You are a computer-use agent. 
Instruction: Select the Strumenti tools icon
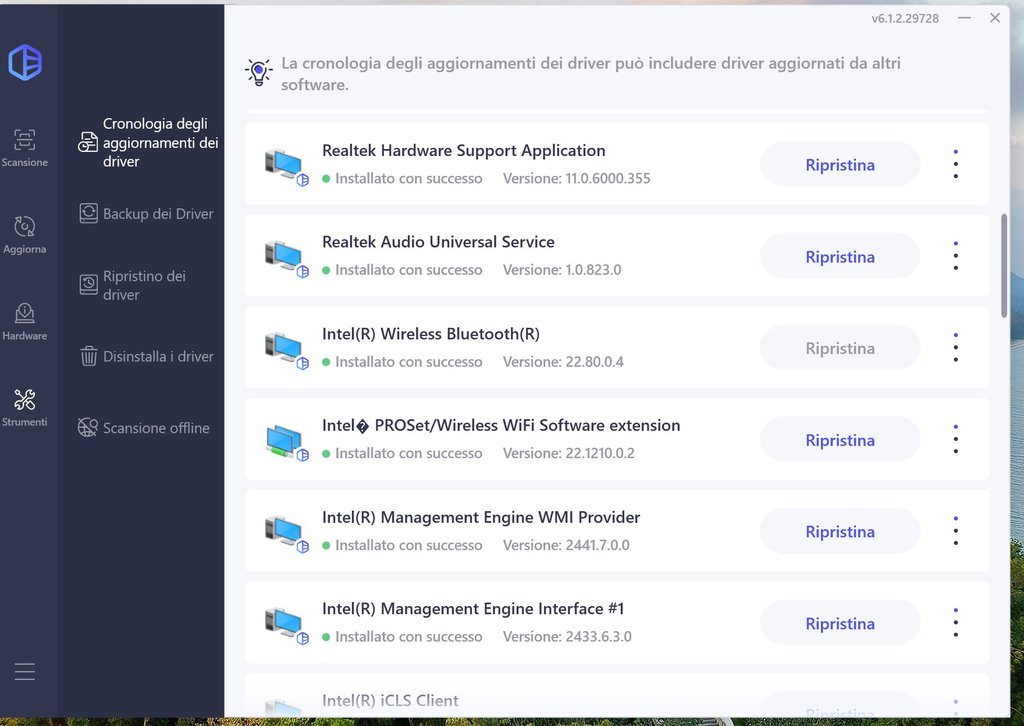pyautogui.click(x=25, y=399)
